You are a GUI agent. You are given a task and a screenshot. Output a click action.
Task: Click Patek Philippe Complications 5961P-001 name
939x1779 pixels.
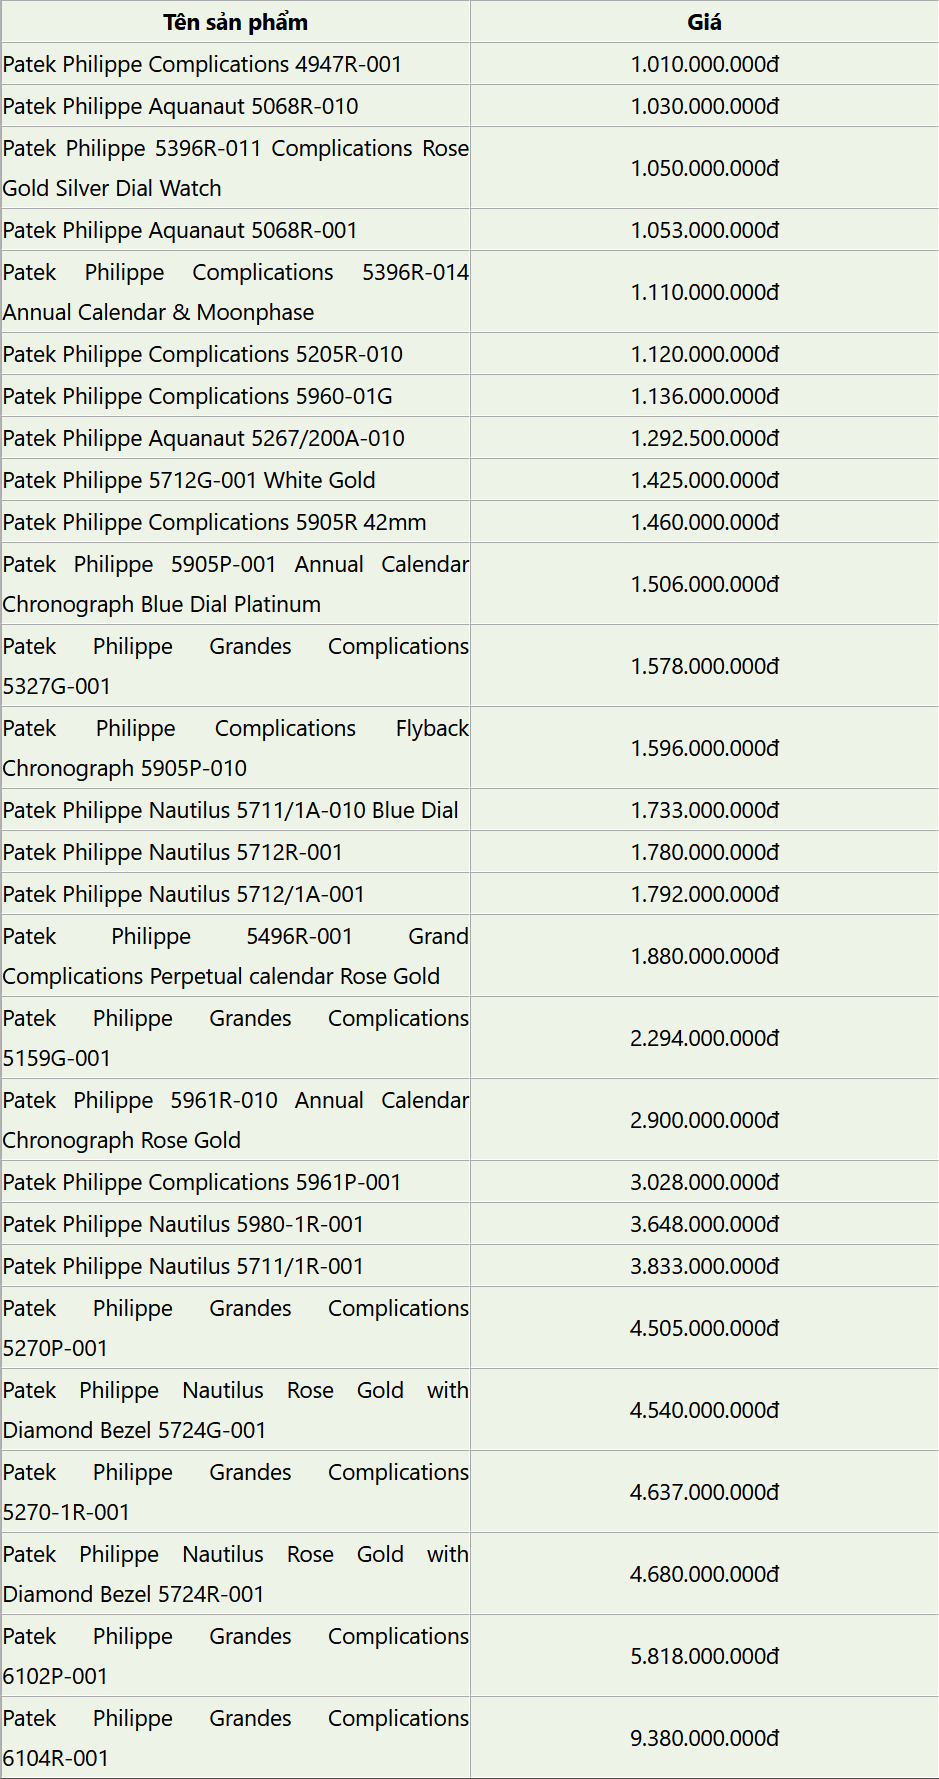pyautogui.click(x=202, y=1182)
